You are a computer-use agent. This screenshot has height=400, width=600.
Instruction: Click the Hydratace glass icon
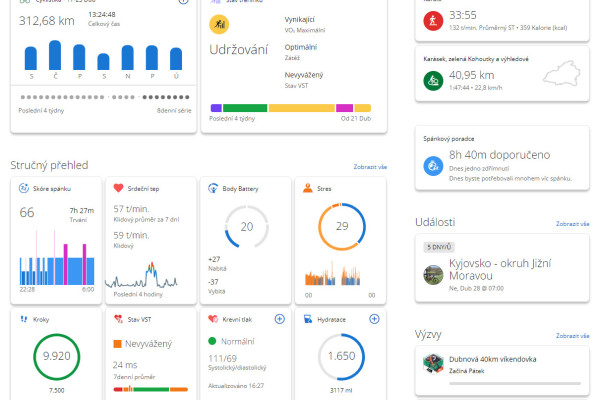click(308, 319)
